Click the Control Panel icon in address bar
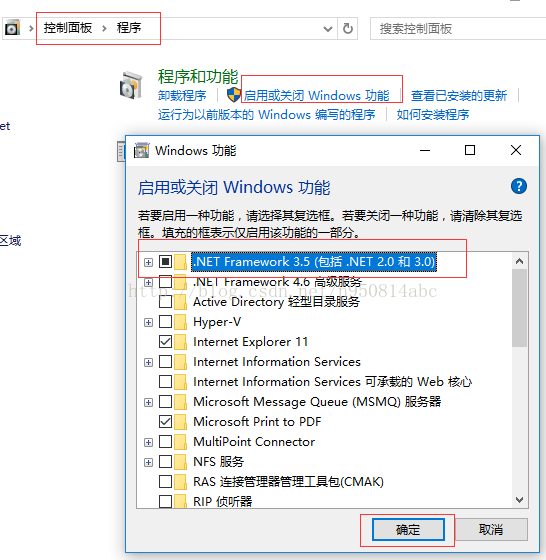 (x=12, y=28)
